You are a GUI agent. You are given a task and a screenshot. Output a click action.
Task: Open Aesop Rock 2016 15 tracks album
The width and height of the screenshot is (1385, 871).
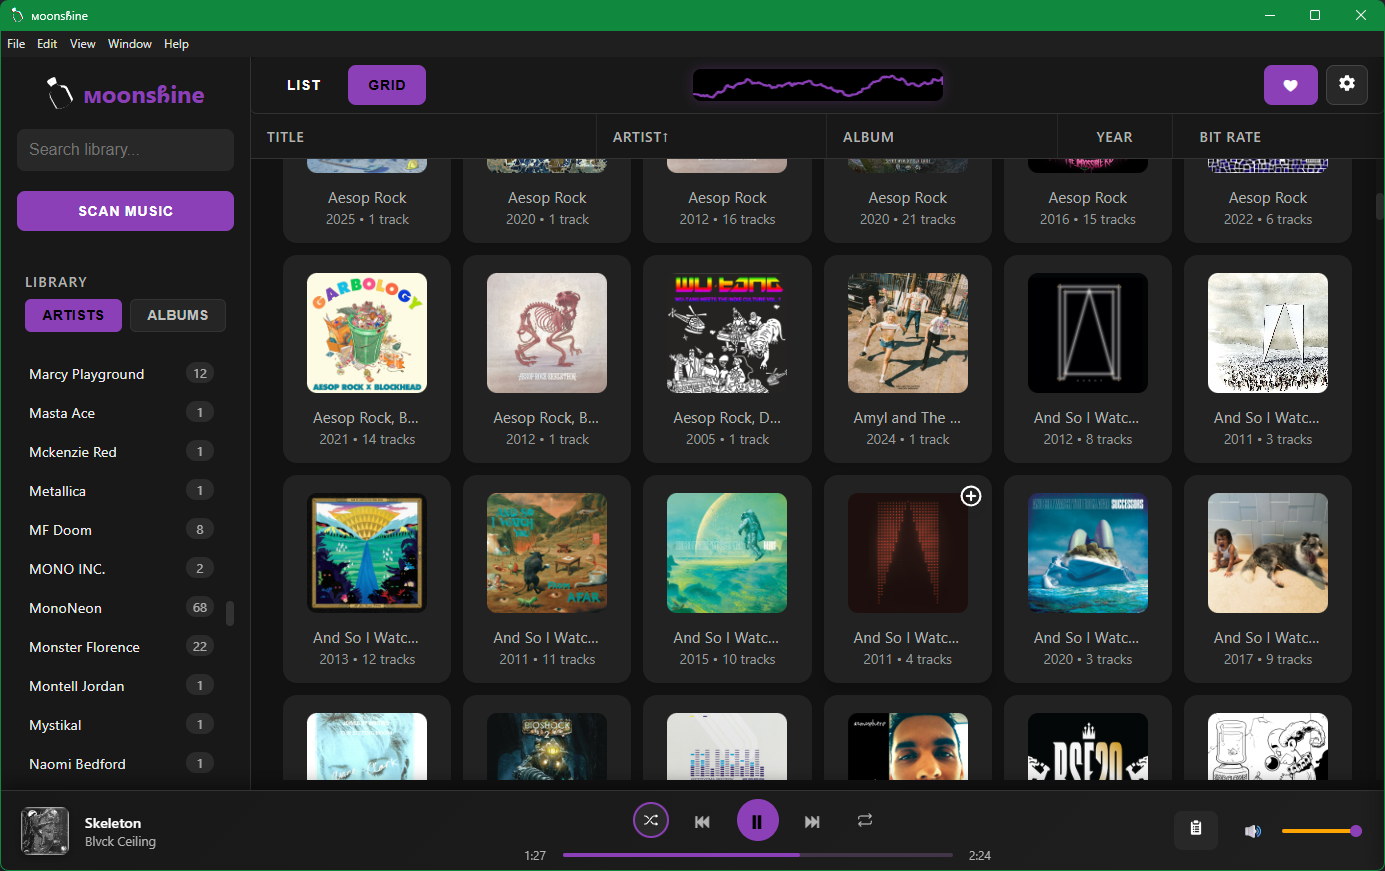(1088, 200)
